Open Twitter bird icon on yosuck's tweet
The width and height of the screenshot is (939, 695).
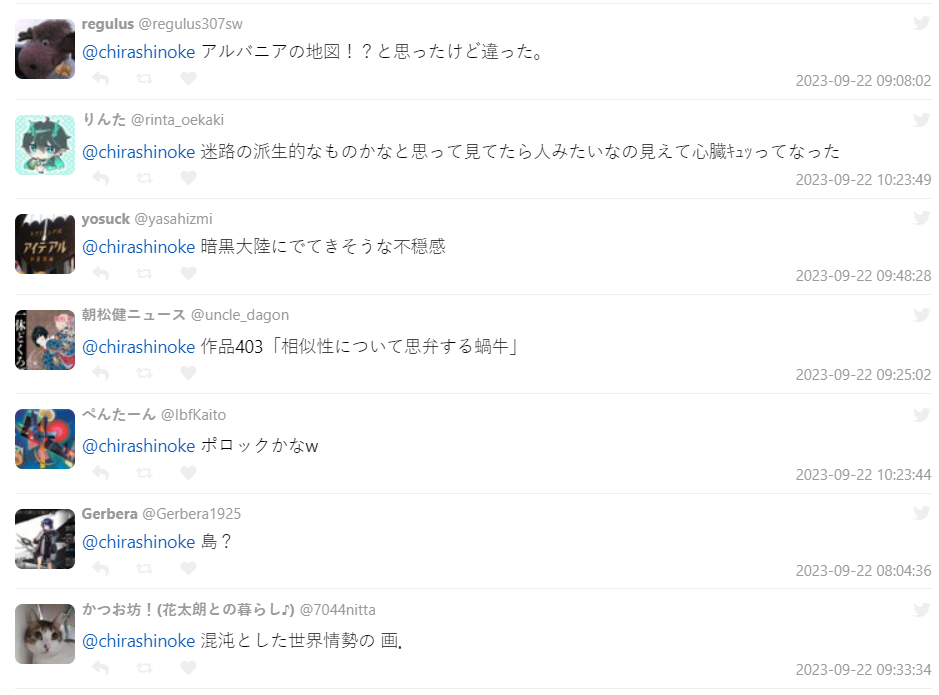[921, 218]
